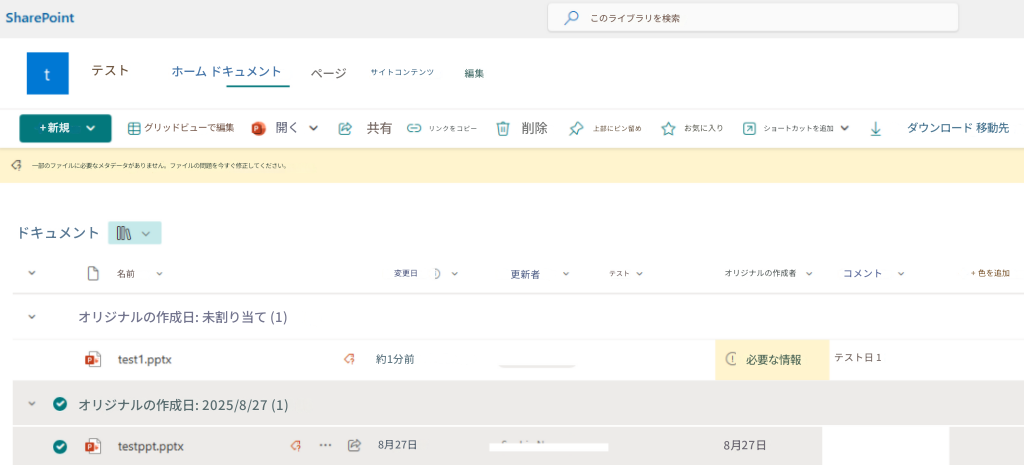
Task: Collapse the 2025/8/27 (1) group
Action: [x=31, y=404]
